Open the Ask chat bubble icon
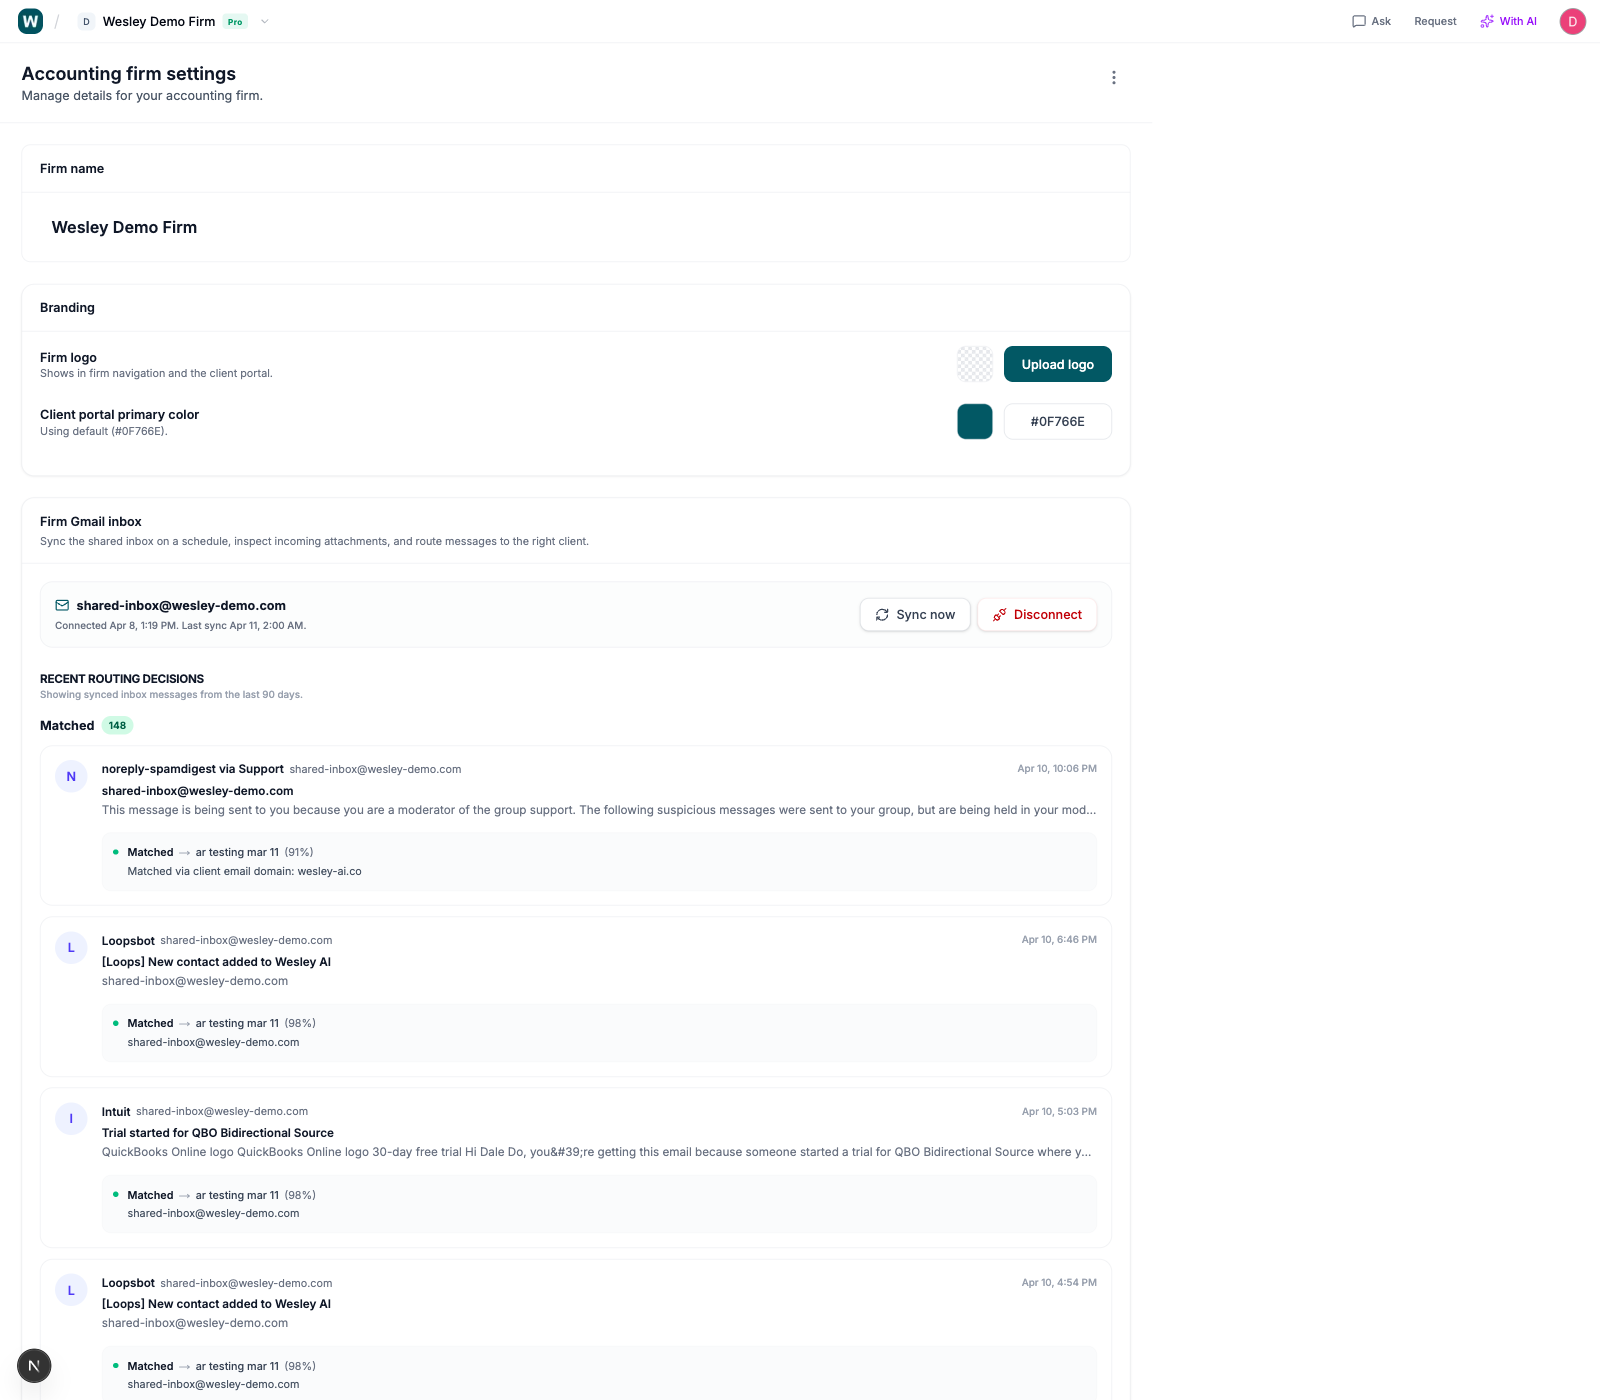The image size is (1600, 1400). pyautogui.click(x=1358, y=21)
